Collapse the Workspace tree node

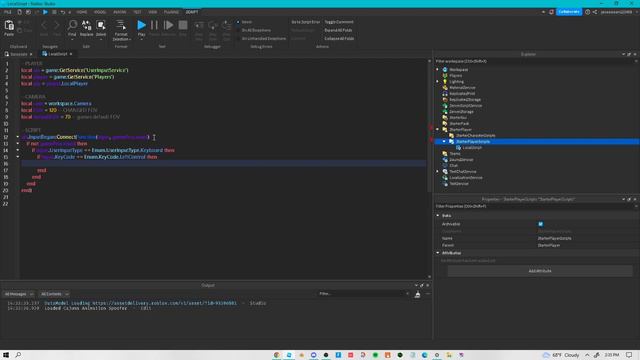tap(438, 70)
